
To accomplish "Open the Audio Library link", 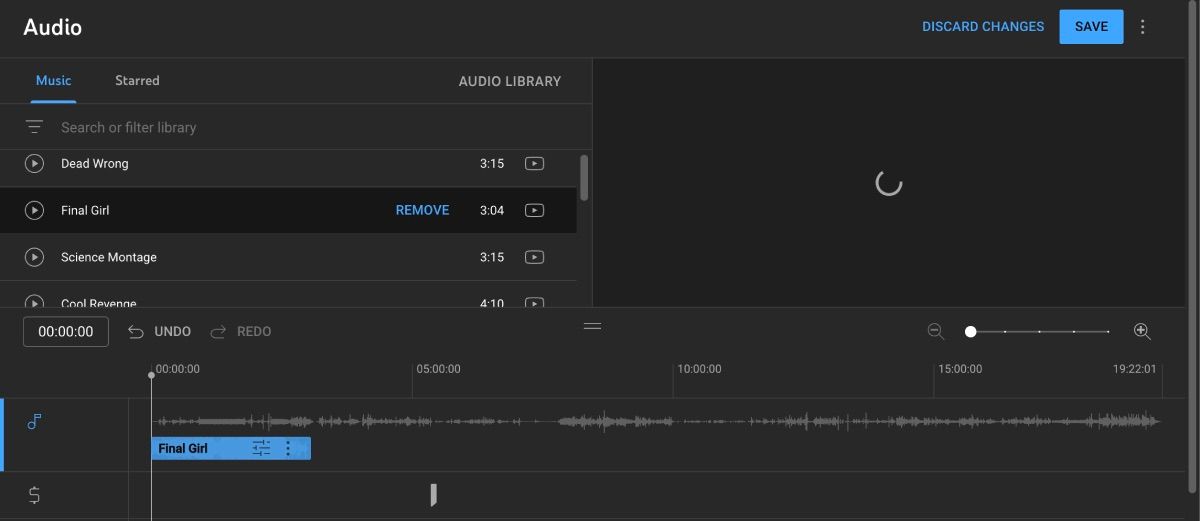I will (509, 81).
